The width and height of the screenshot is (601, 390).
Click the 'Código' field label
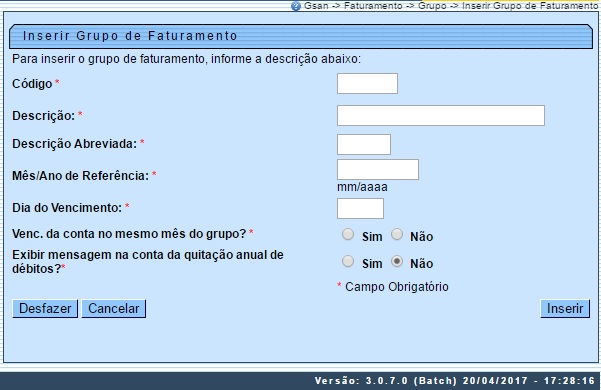[32, 84]
